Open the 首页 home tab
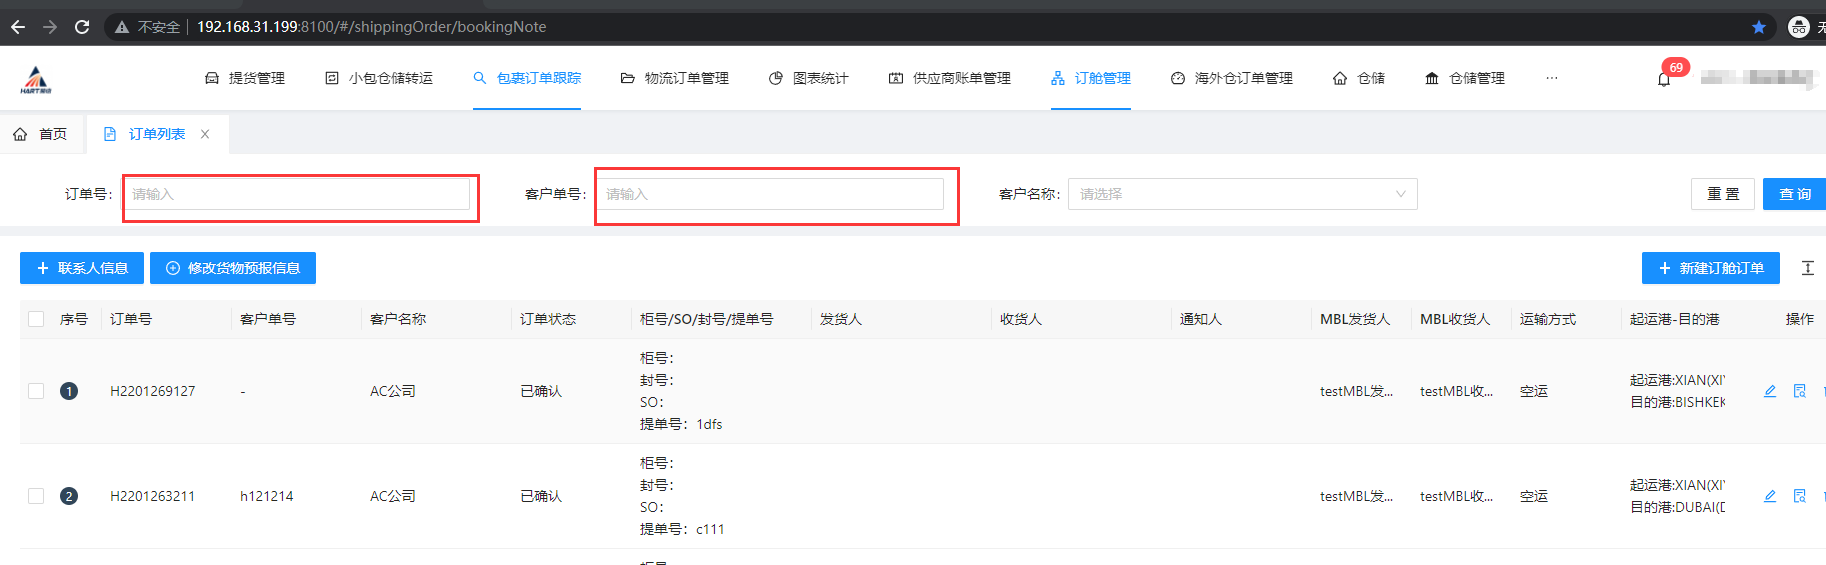Viewport: 1826px width, 565px height. 41,134
